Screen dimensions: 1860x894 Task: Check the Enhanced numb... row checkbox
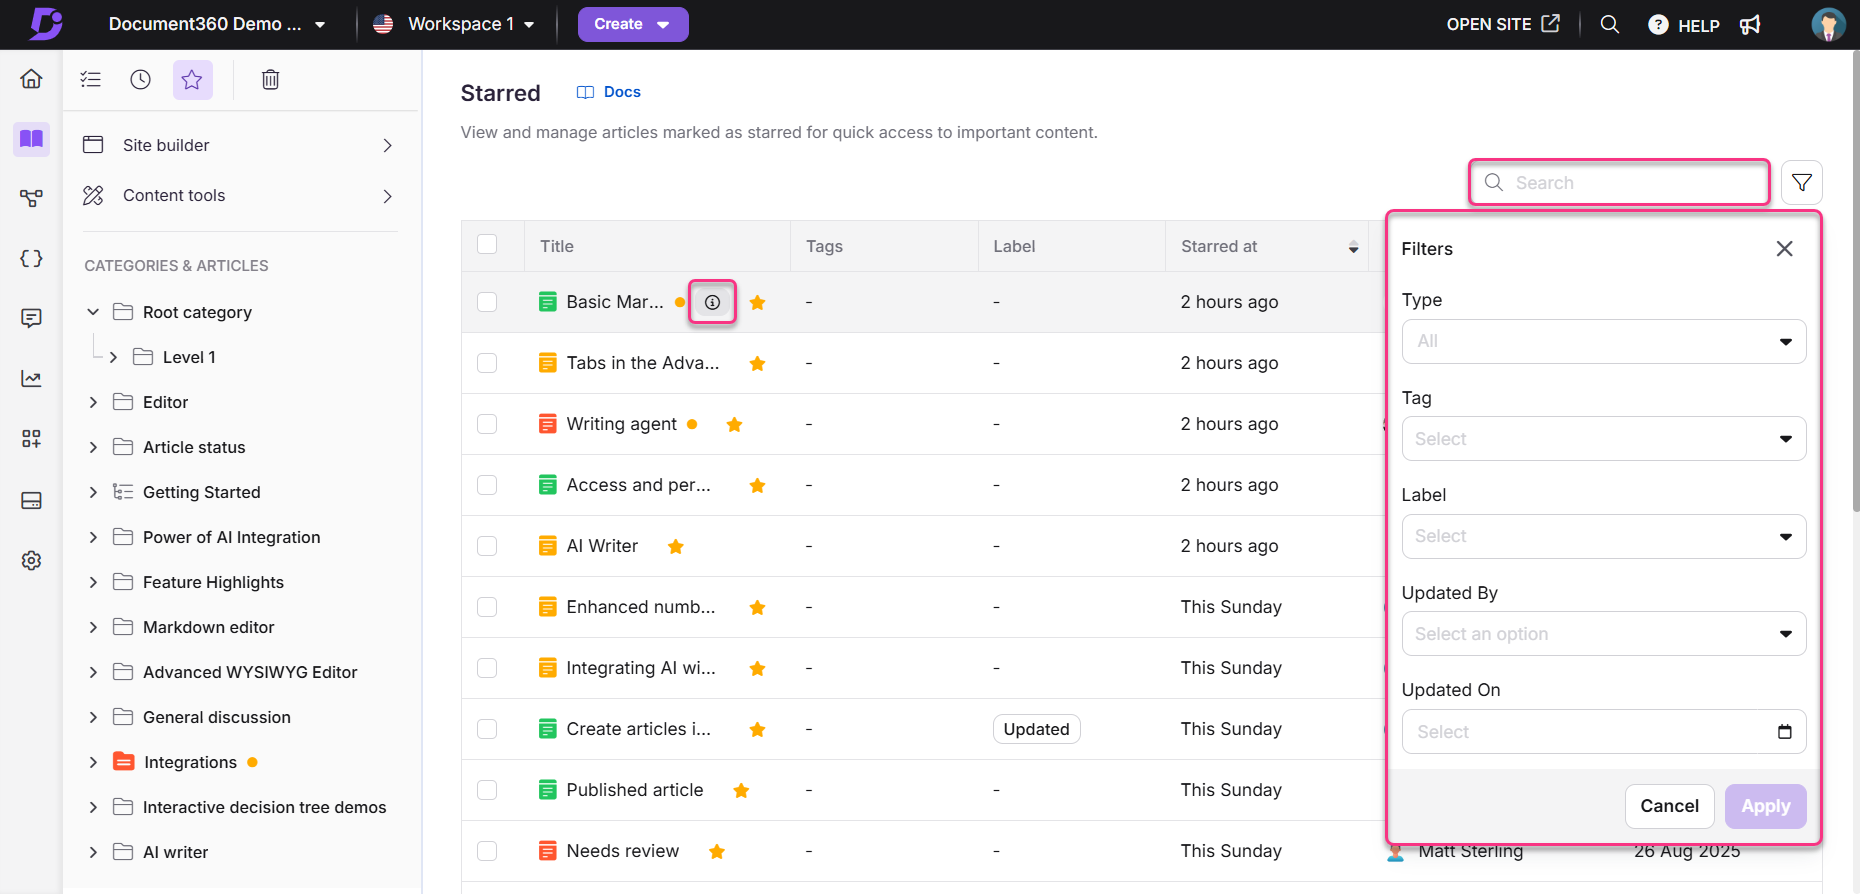point(487,607)
